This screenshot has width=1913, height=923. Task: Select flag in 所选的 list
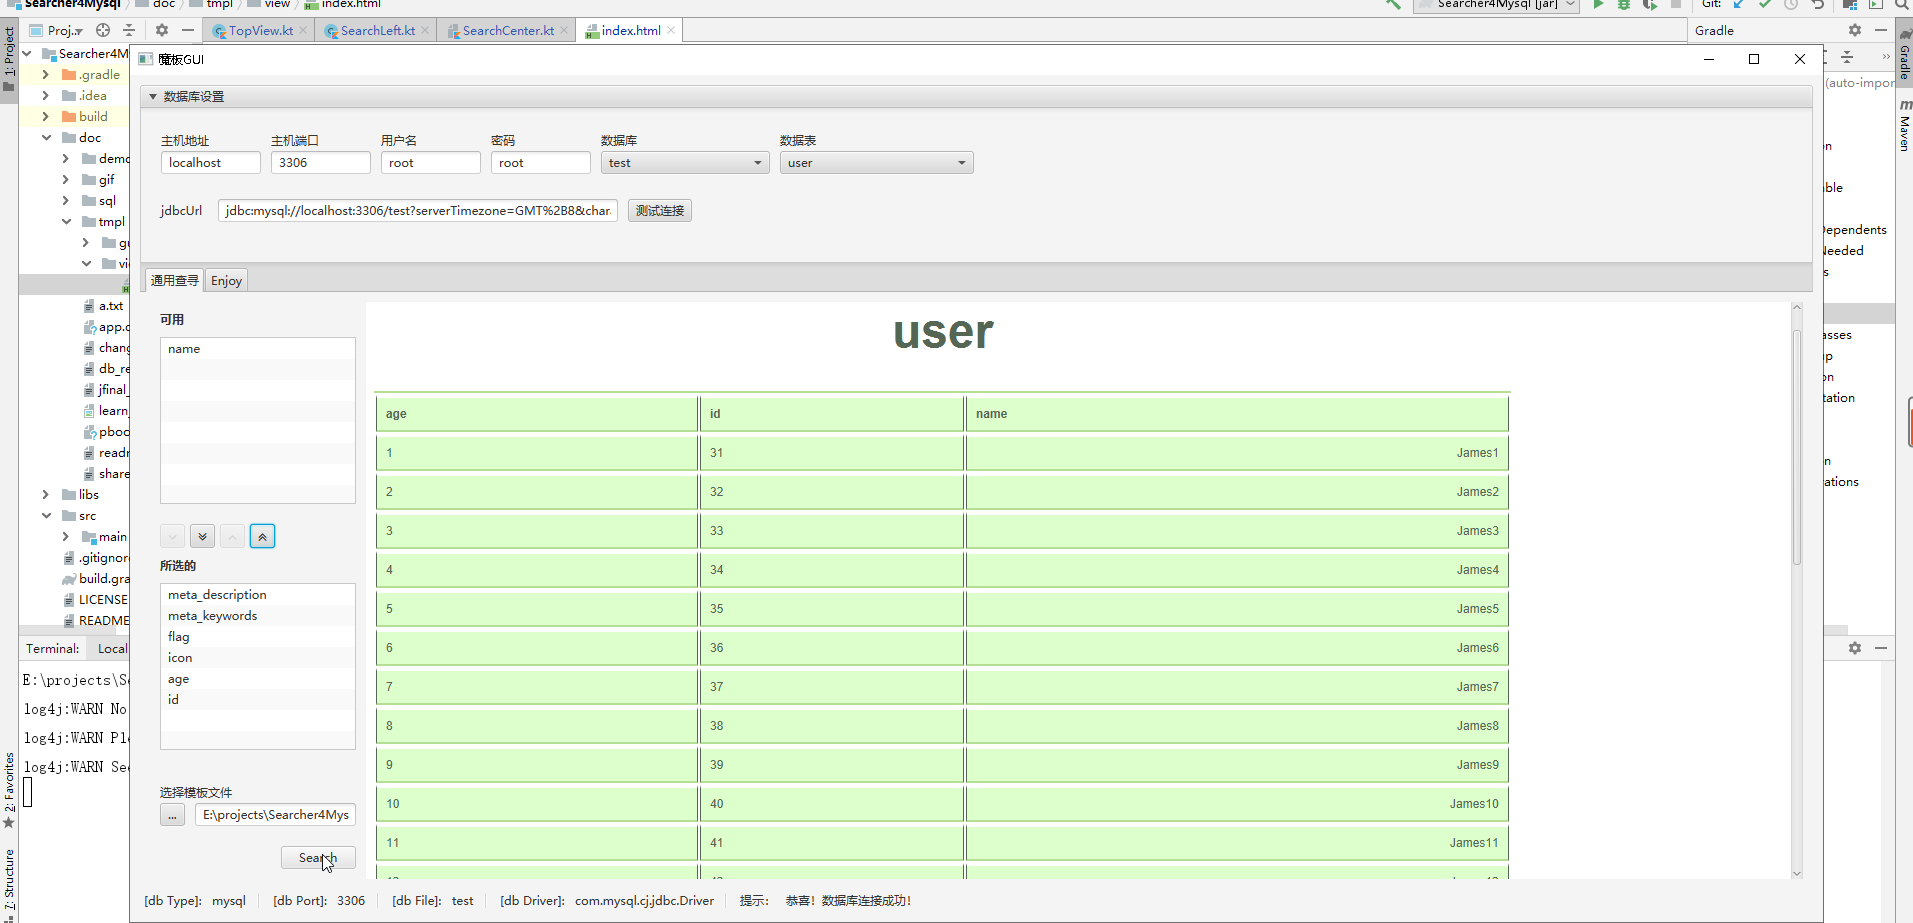258,637
